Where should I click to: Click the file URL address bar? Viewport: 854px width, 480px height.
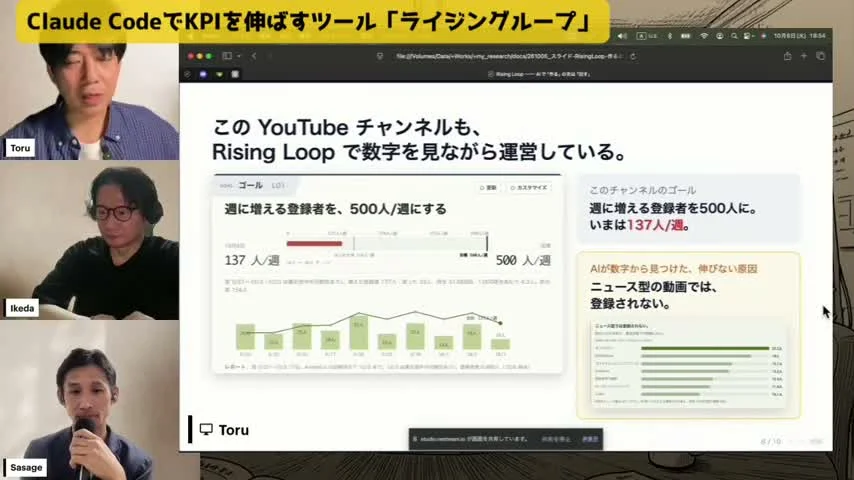[x=509, y=56]
